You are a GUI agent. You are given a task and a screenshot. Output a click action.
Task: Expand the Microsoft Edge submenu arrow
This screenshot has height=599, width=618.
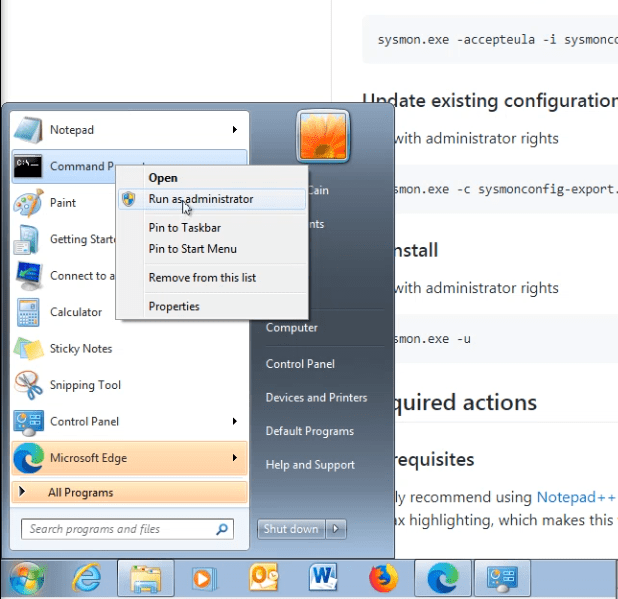tap(235, 458)
